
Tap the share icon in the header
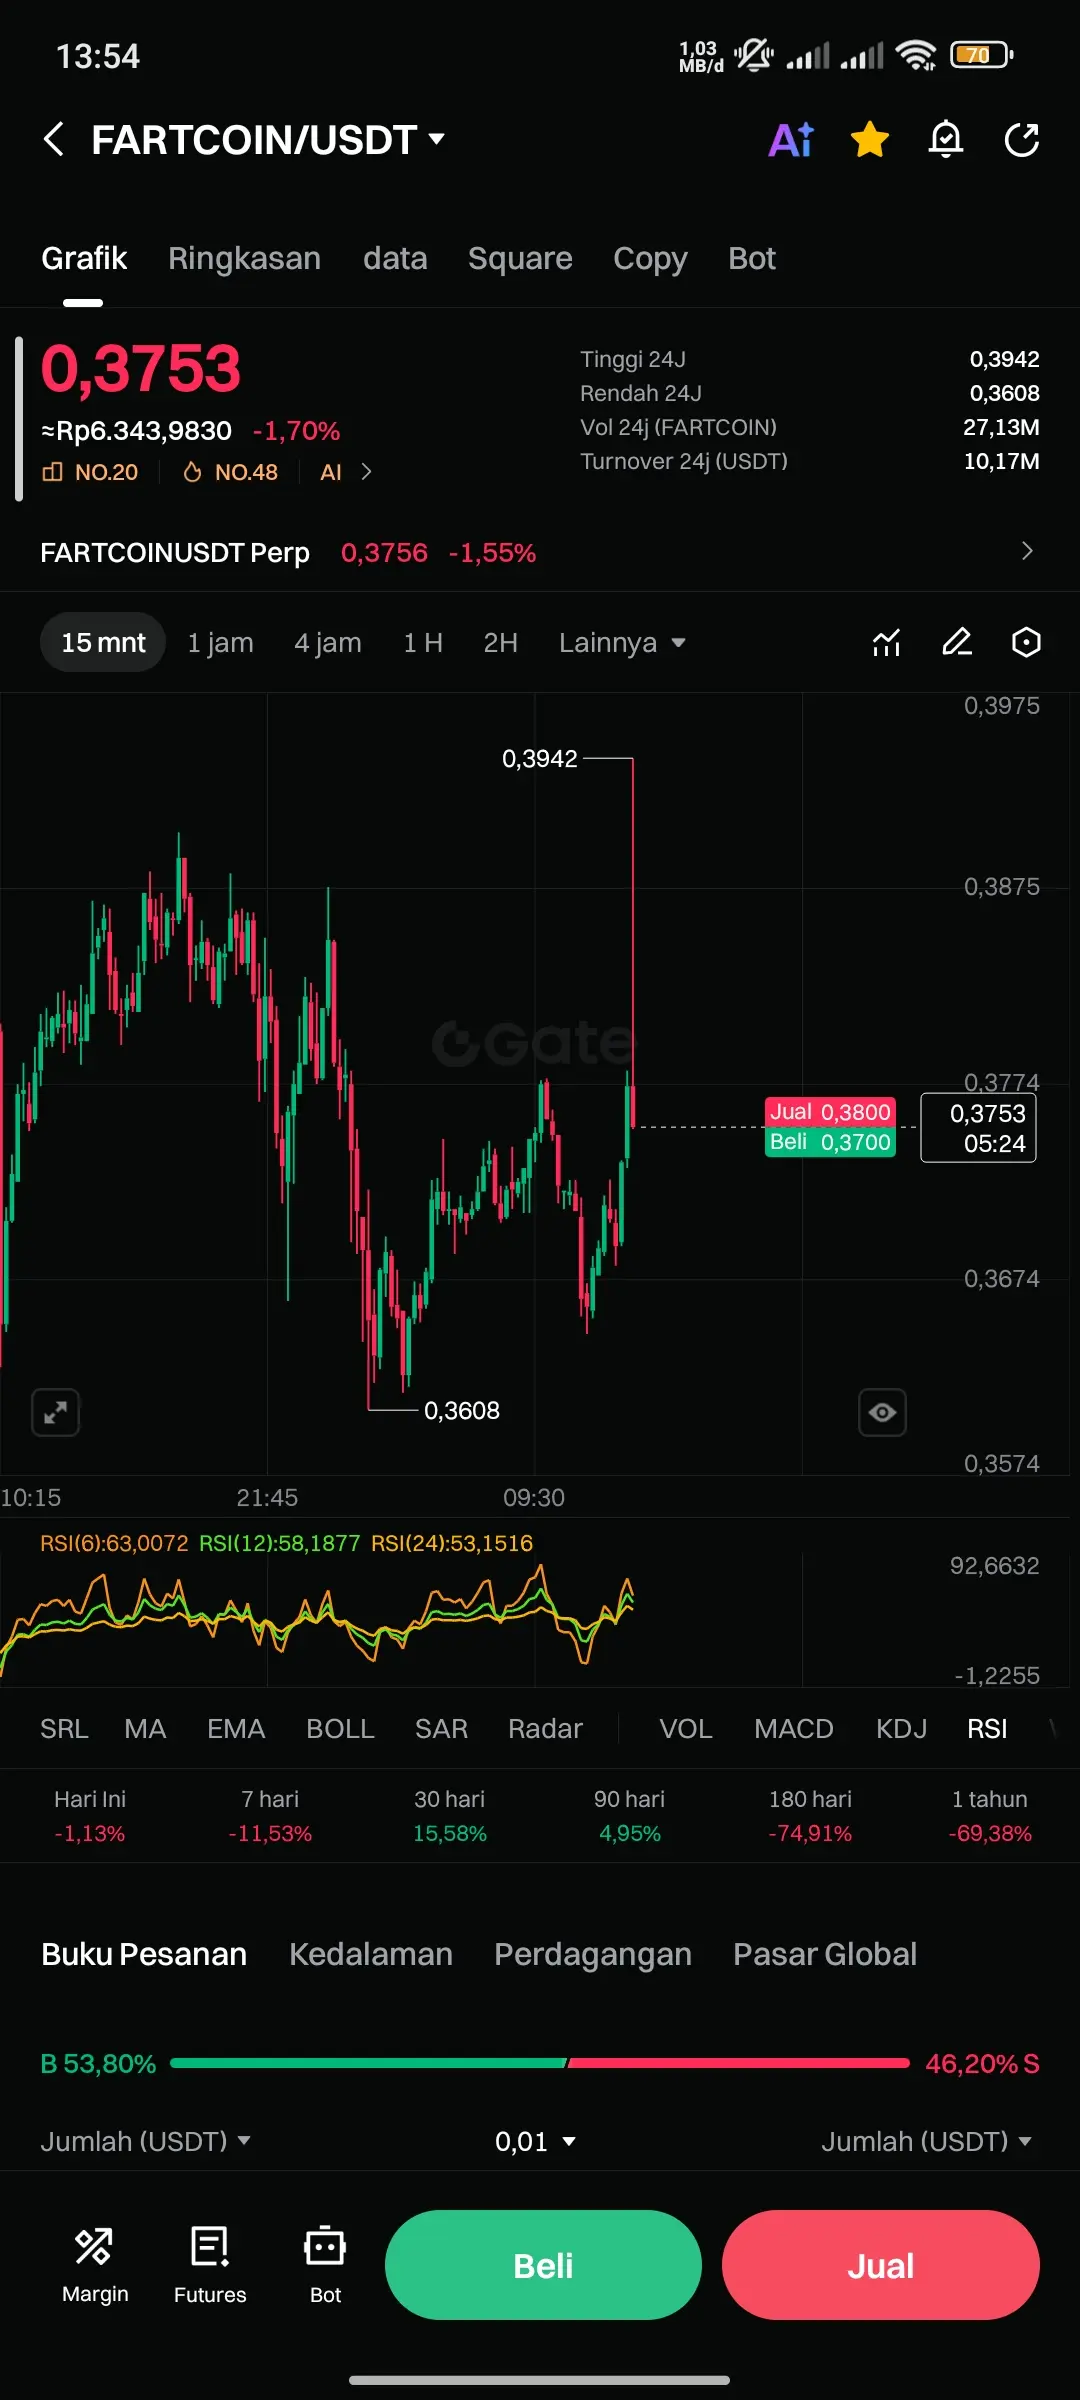(1022, 139)
